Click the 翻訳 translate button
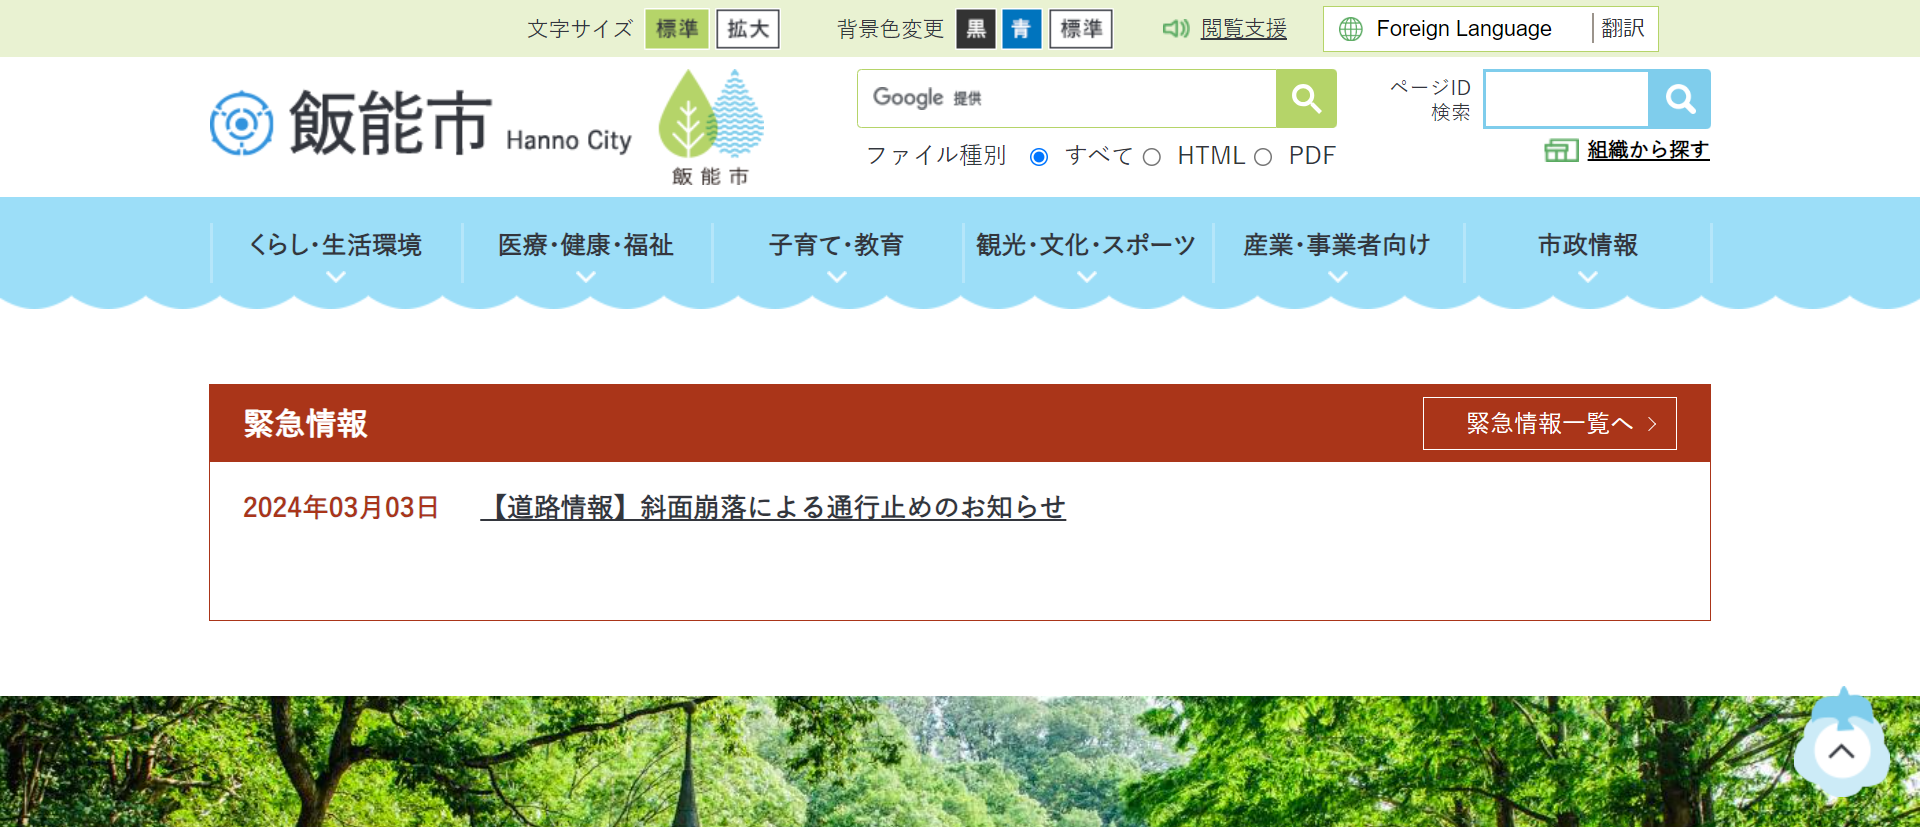 point(1622,29)
